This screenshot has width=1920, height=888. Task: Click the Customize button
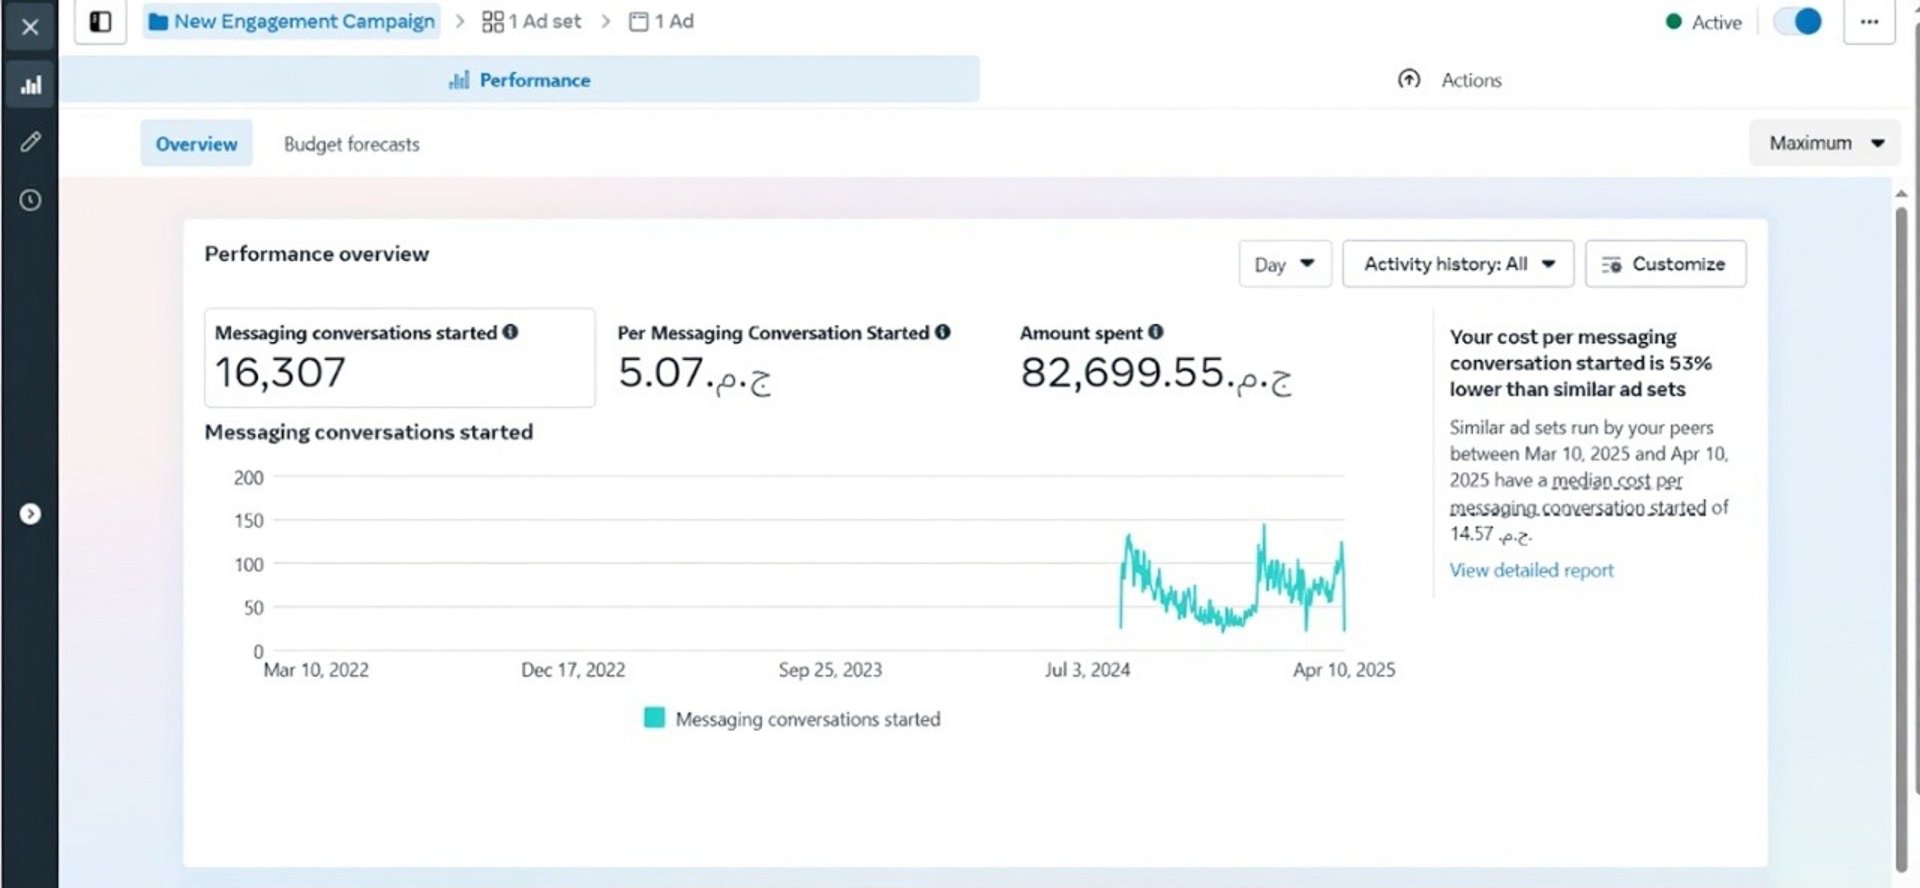point(1666,264)
